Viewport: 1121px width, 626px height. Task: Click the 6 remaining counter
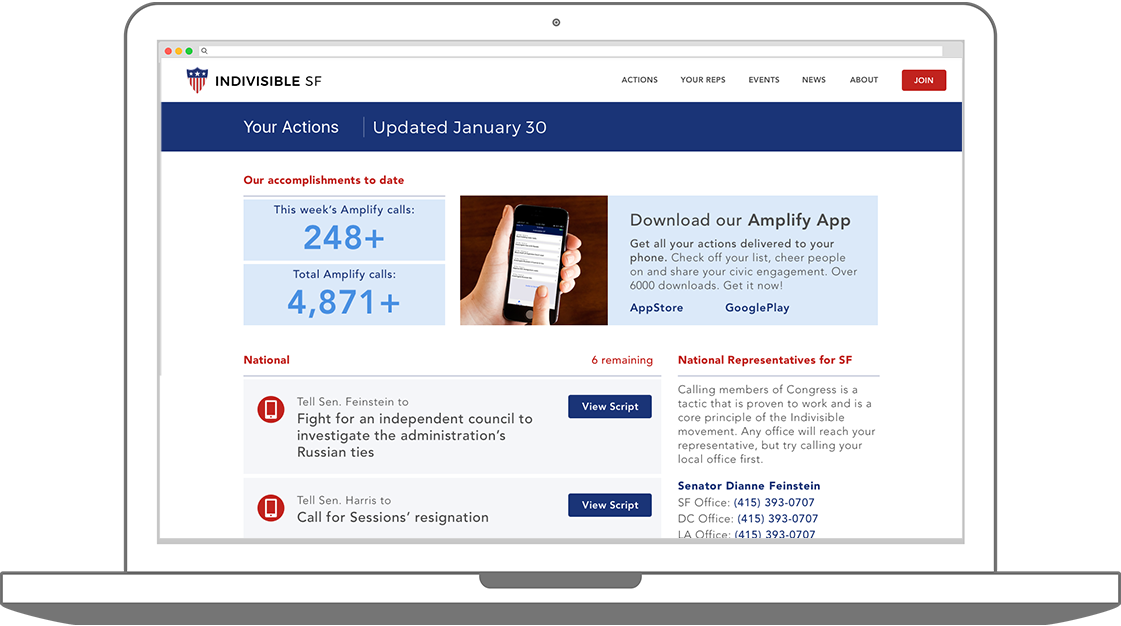(622, 360)
